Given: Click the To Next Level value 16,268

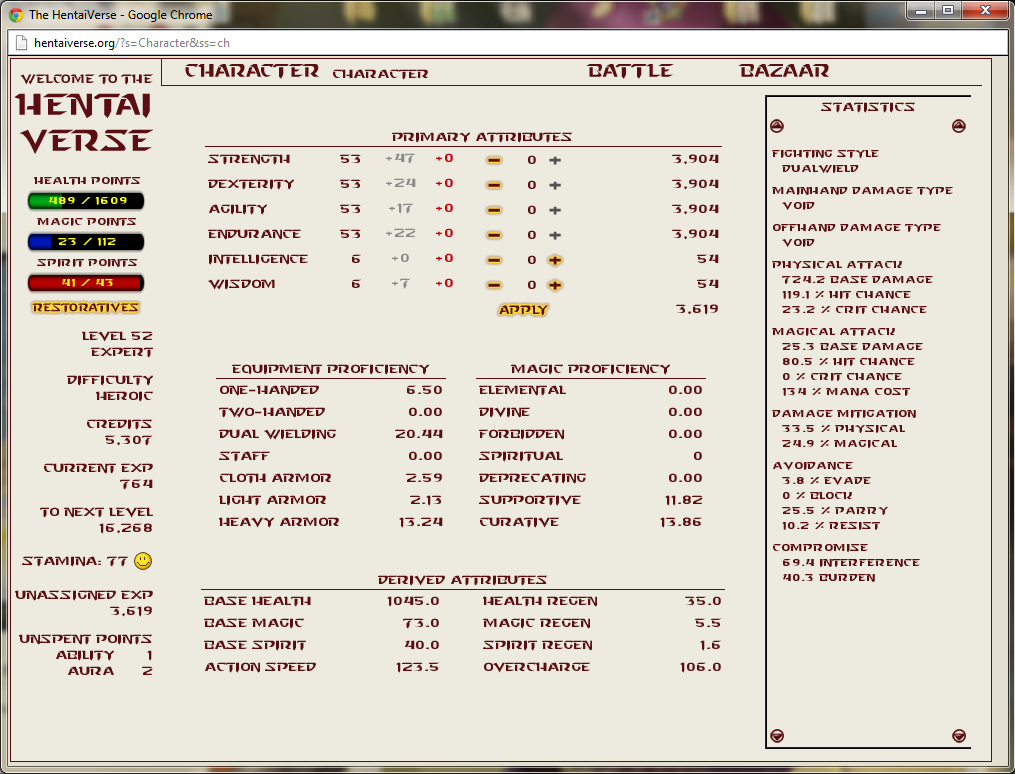Looking at the screenshot, I should coord(126,528).
